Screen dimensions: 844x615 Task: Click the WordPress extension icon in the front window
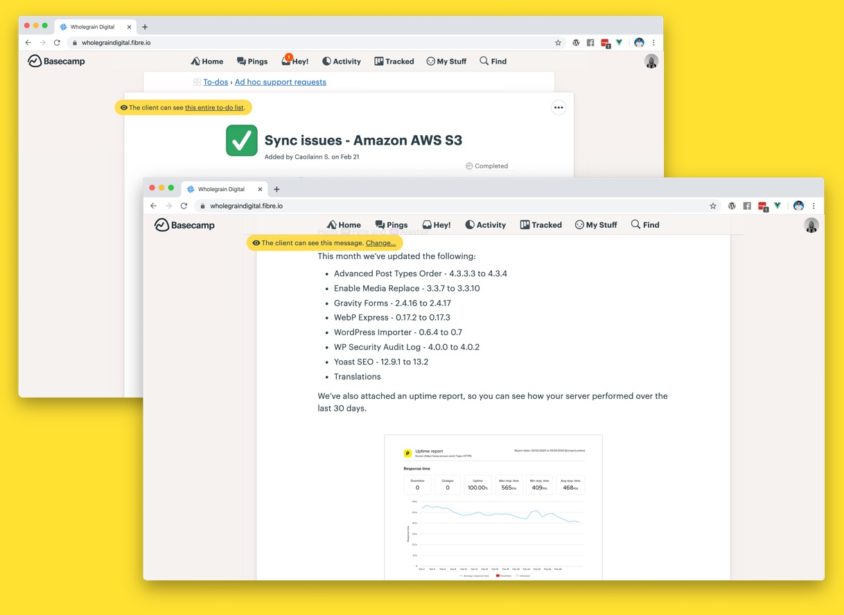732,206
